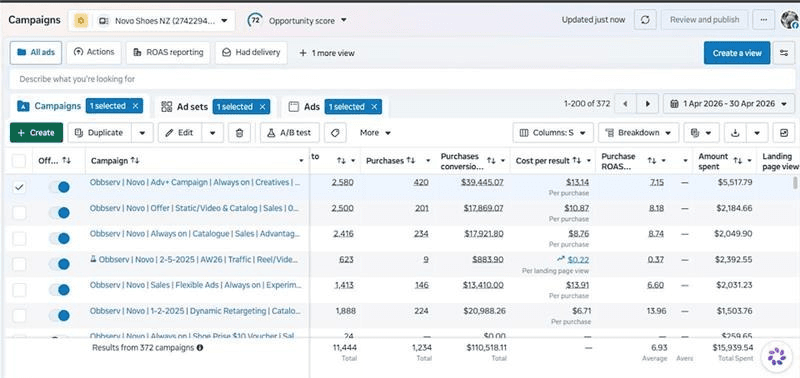Open the Columns: S dropdown
The height and width of the screenshot is (378, 800).
click(553, 133)
